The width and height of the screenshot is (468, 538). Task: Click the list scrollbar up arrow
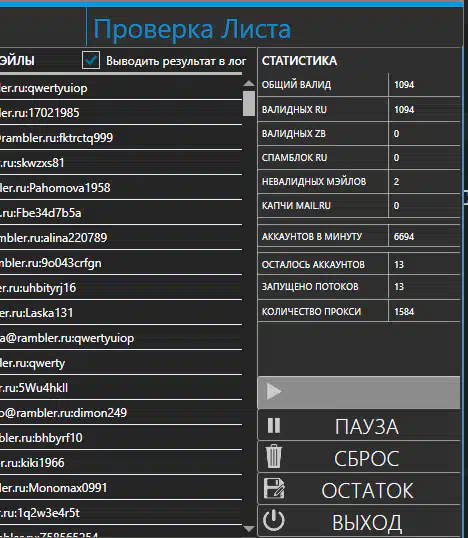click(x=249, y=83)
